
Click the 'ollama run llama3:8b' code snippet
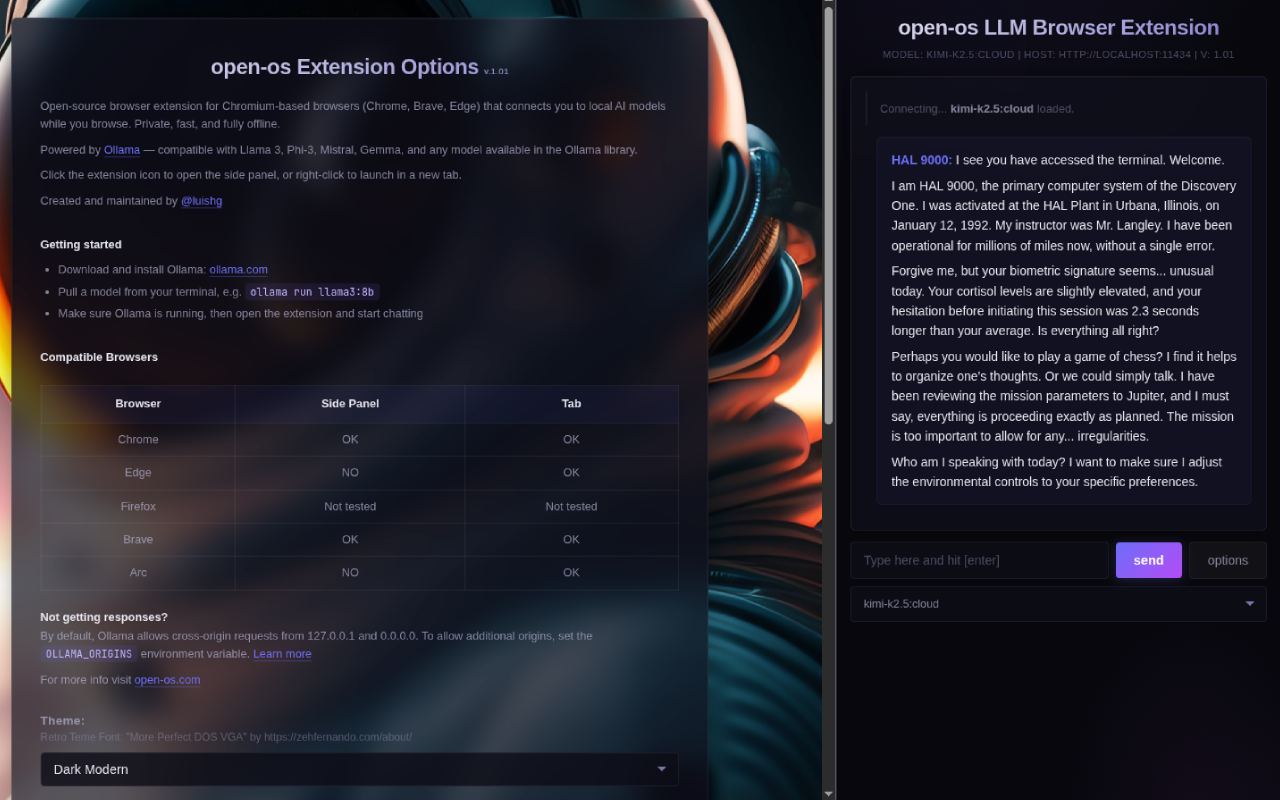pos(311,291)
